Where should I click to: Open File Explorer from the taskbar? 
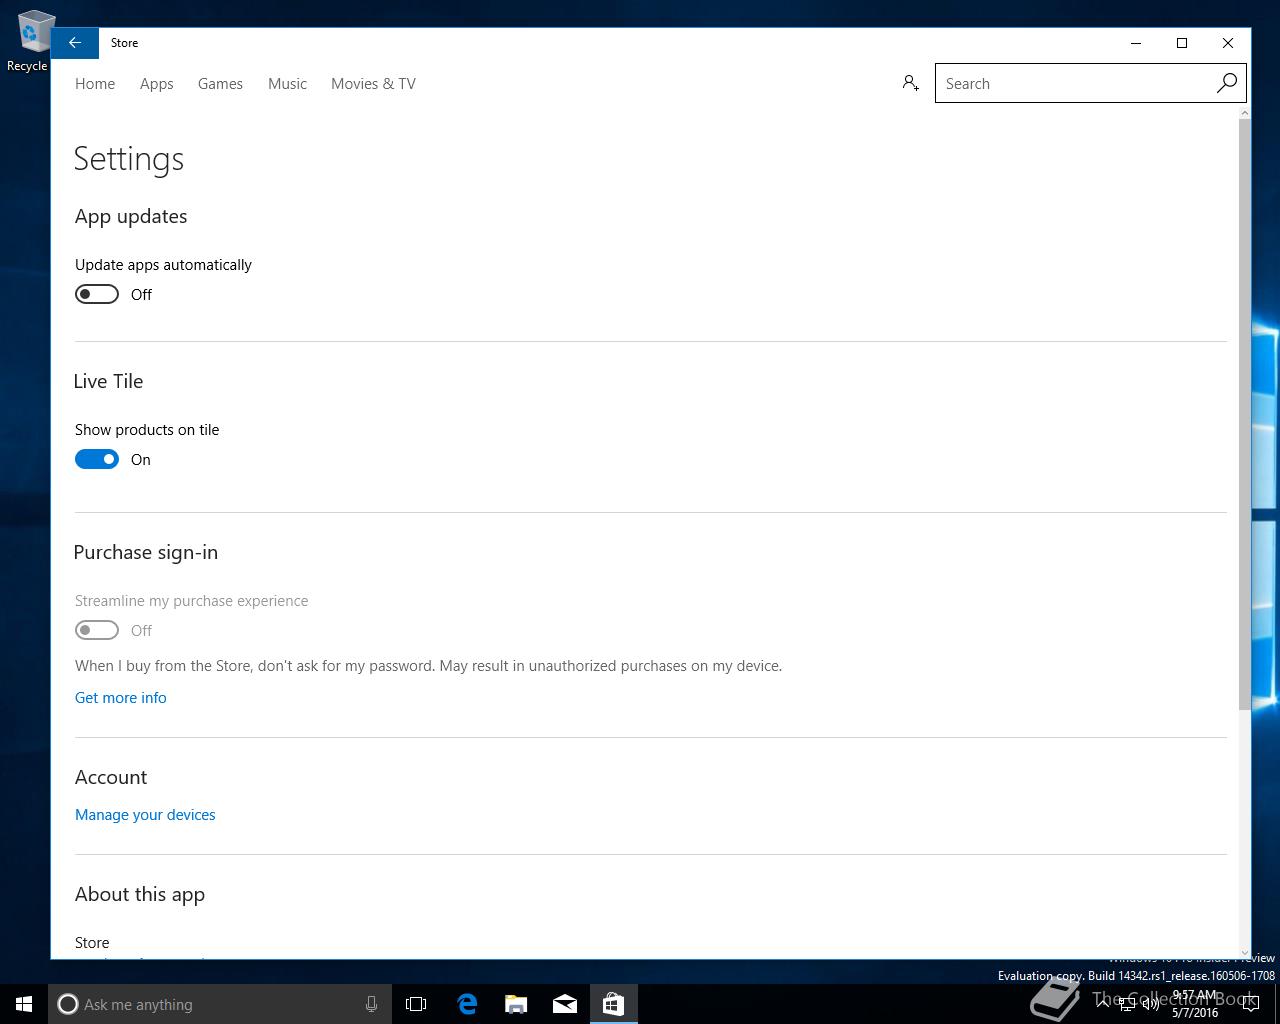point(516,1004)
